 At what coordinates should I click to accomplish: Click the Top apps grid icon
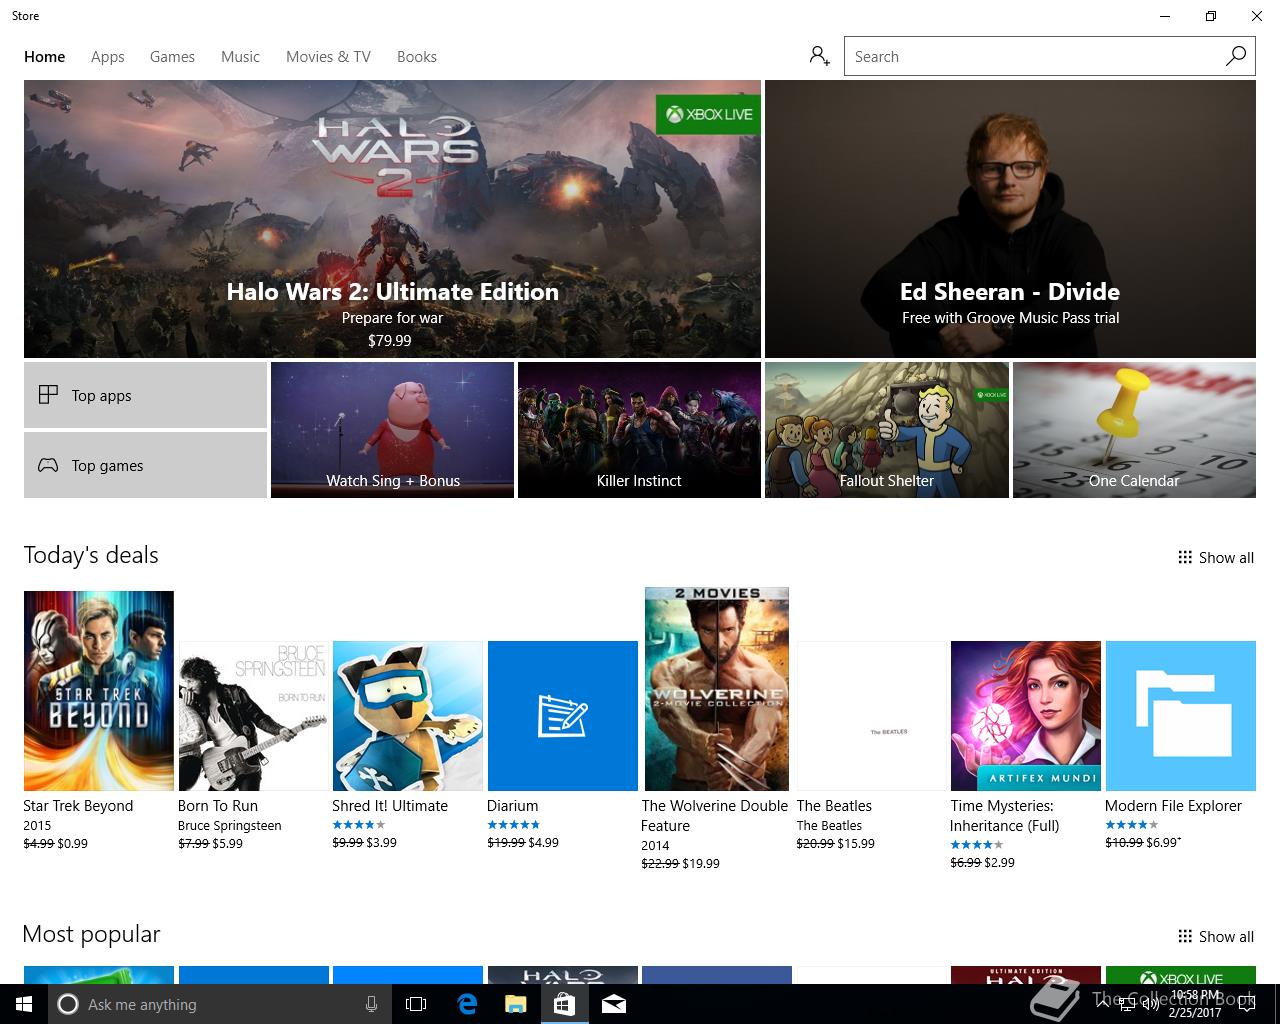coord(48,395)
